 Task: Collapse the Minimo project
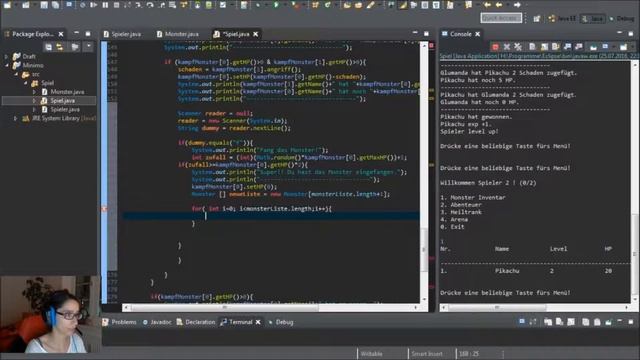tap(6, 65)
